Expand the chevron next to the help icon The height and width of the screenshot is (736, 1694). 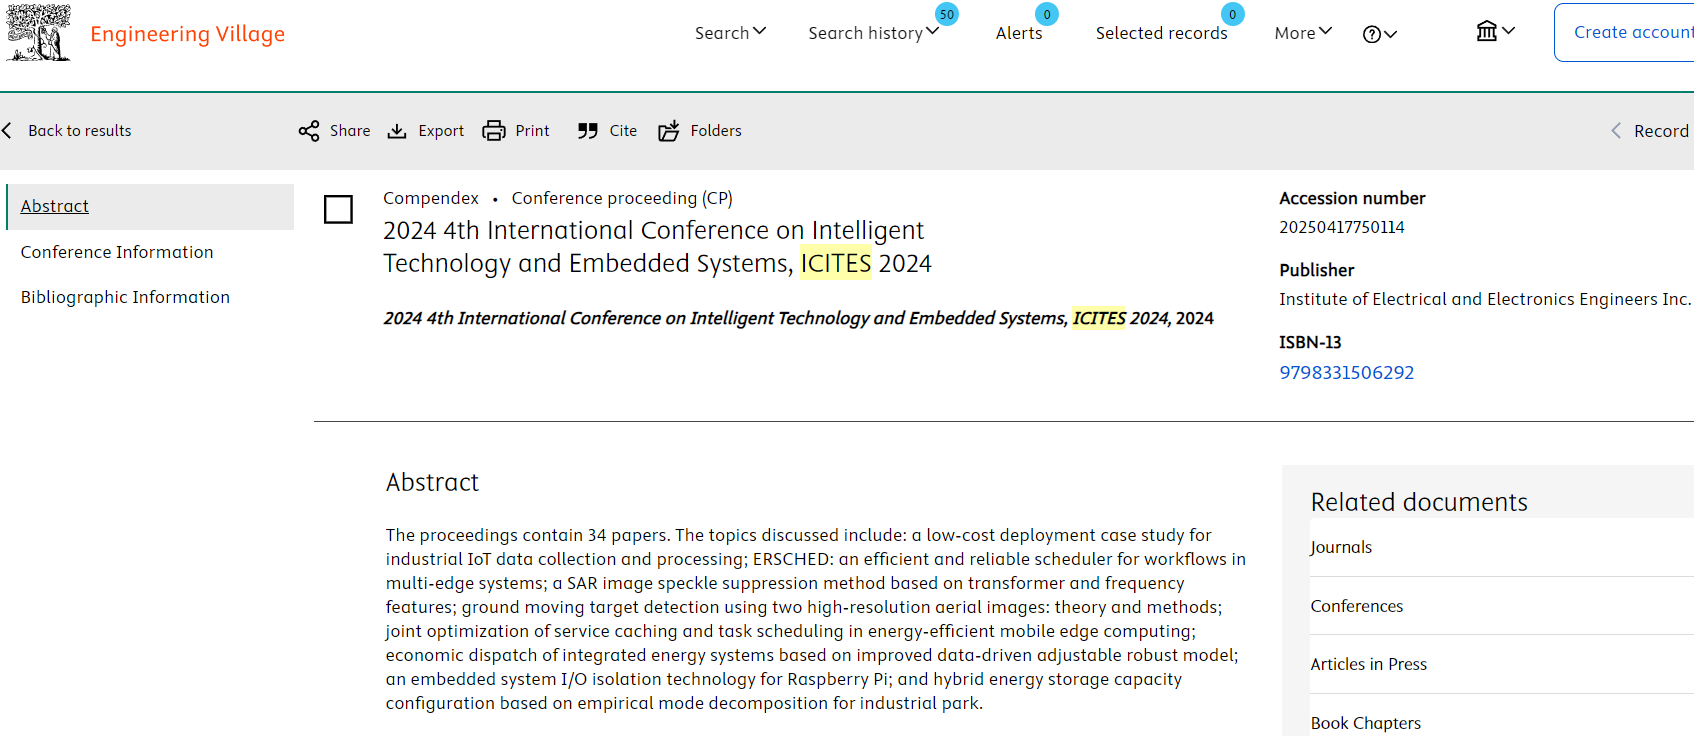(1391, 34)
